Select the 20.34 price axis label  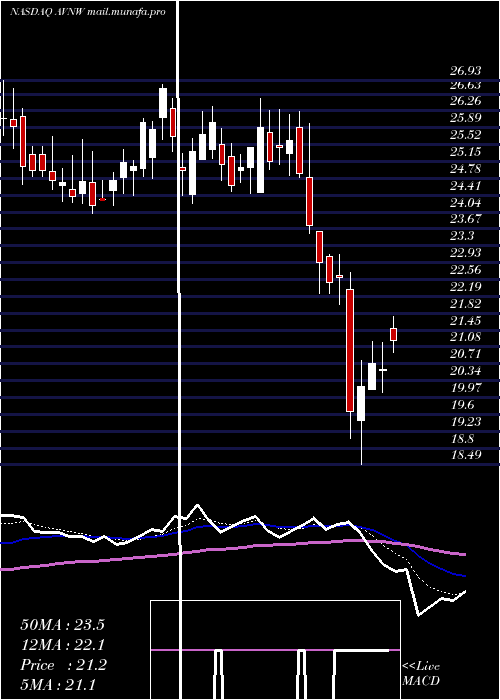click(466, 371)
